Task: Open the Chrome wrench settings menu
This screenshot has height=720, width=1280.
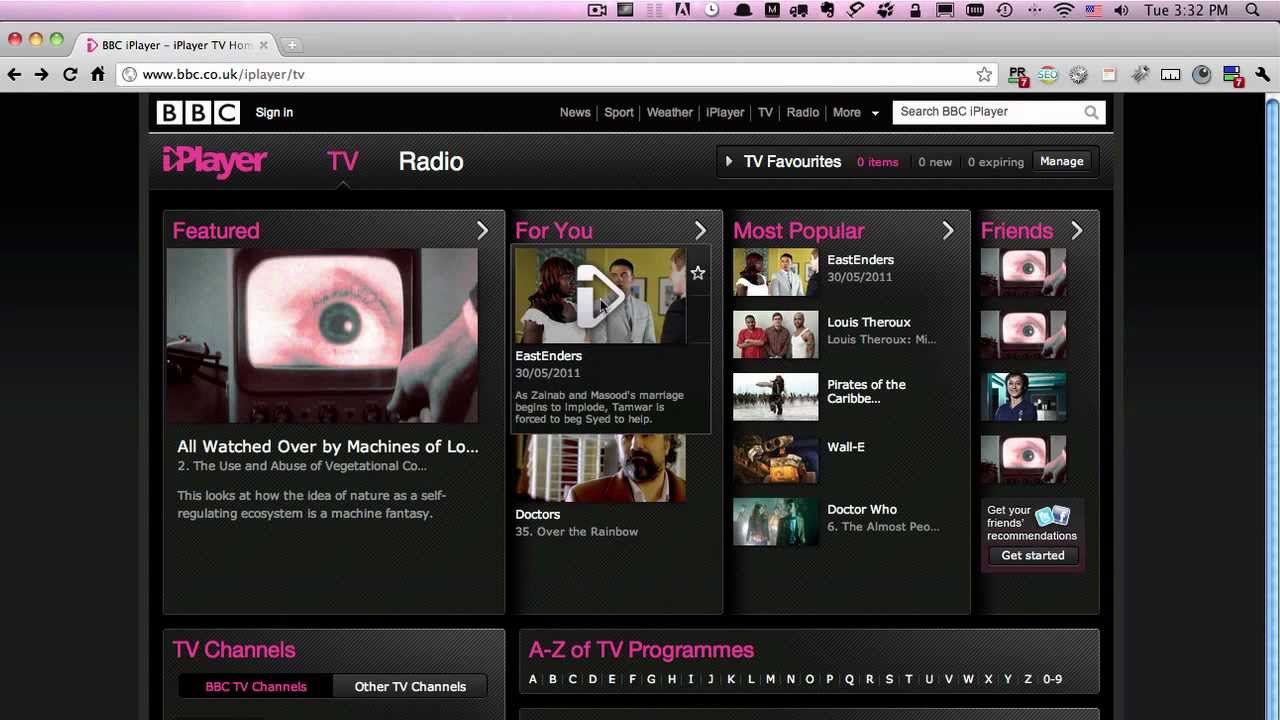Action: pos(1263,74)
